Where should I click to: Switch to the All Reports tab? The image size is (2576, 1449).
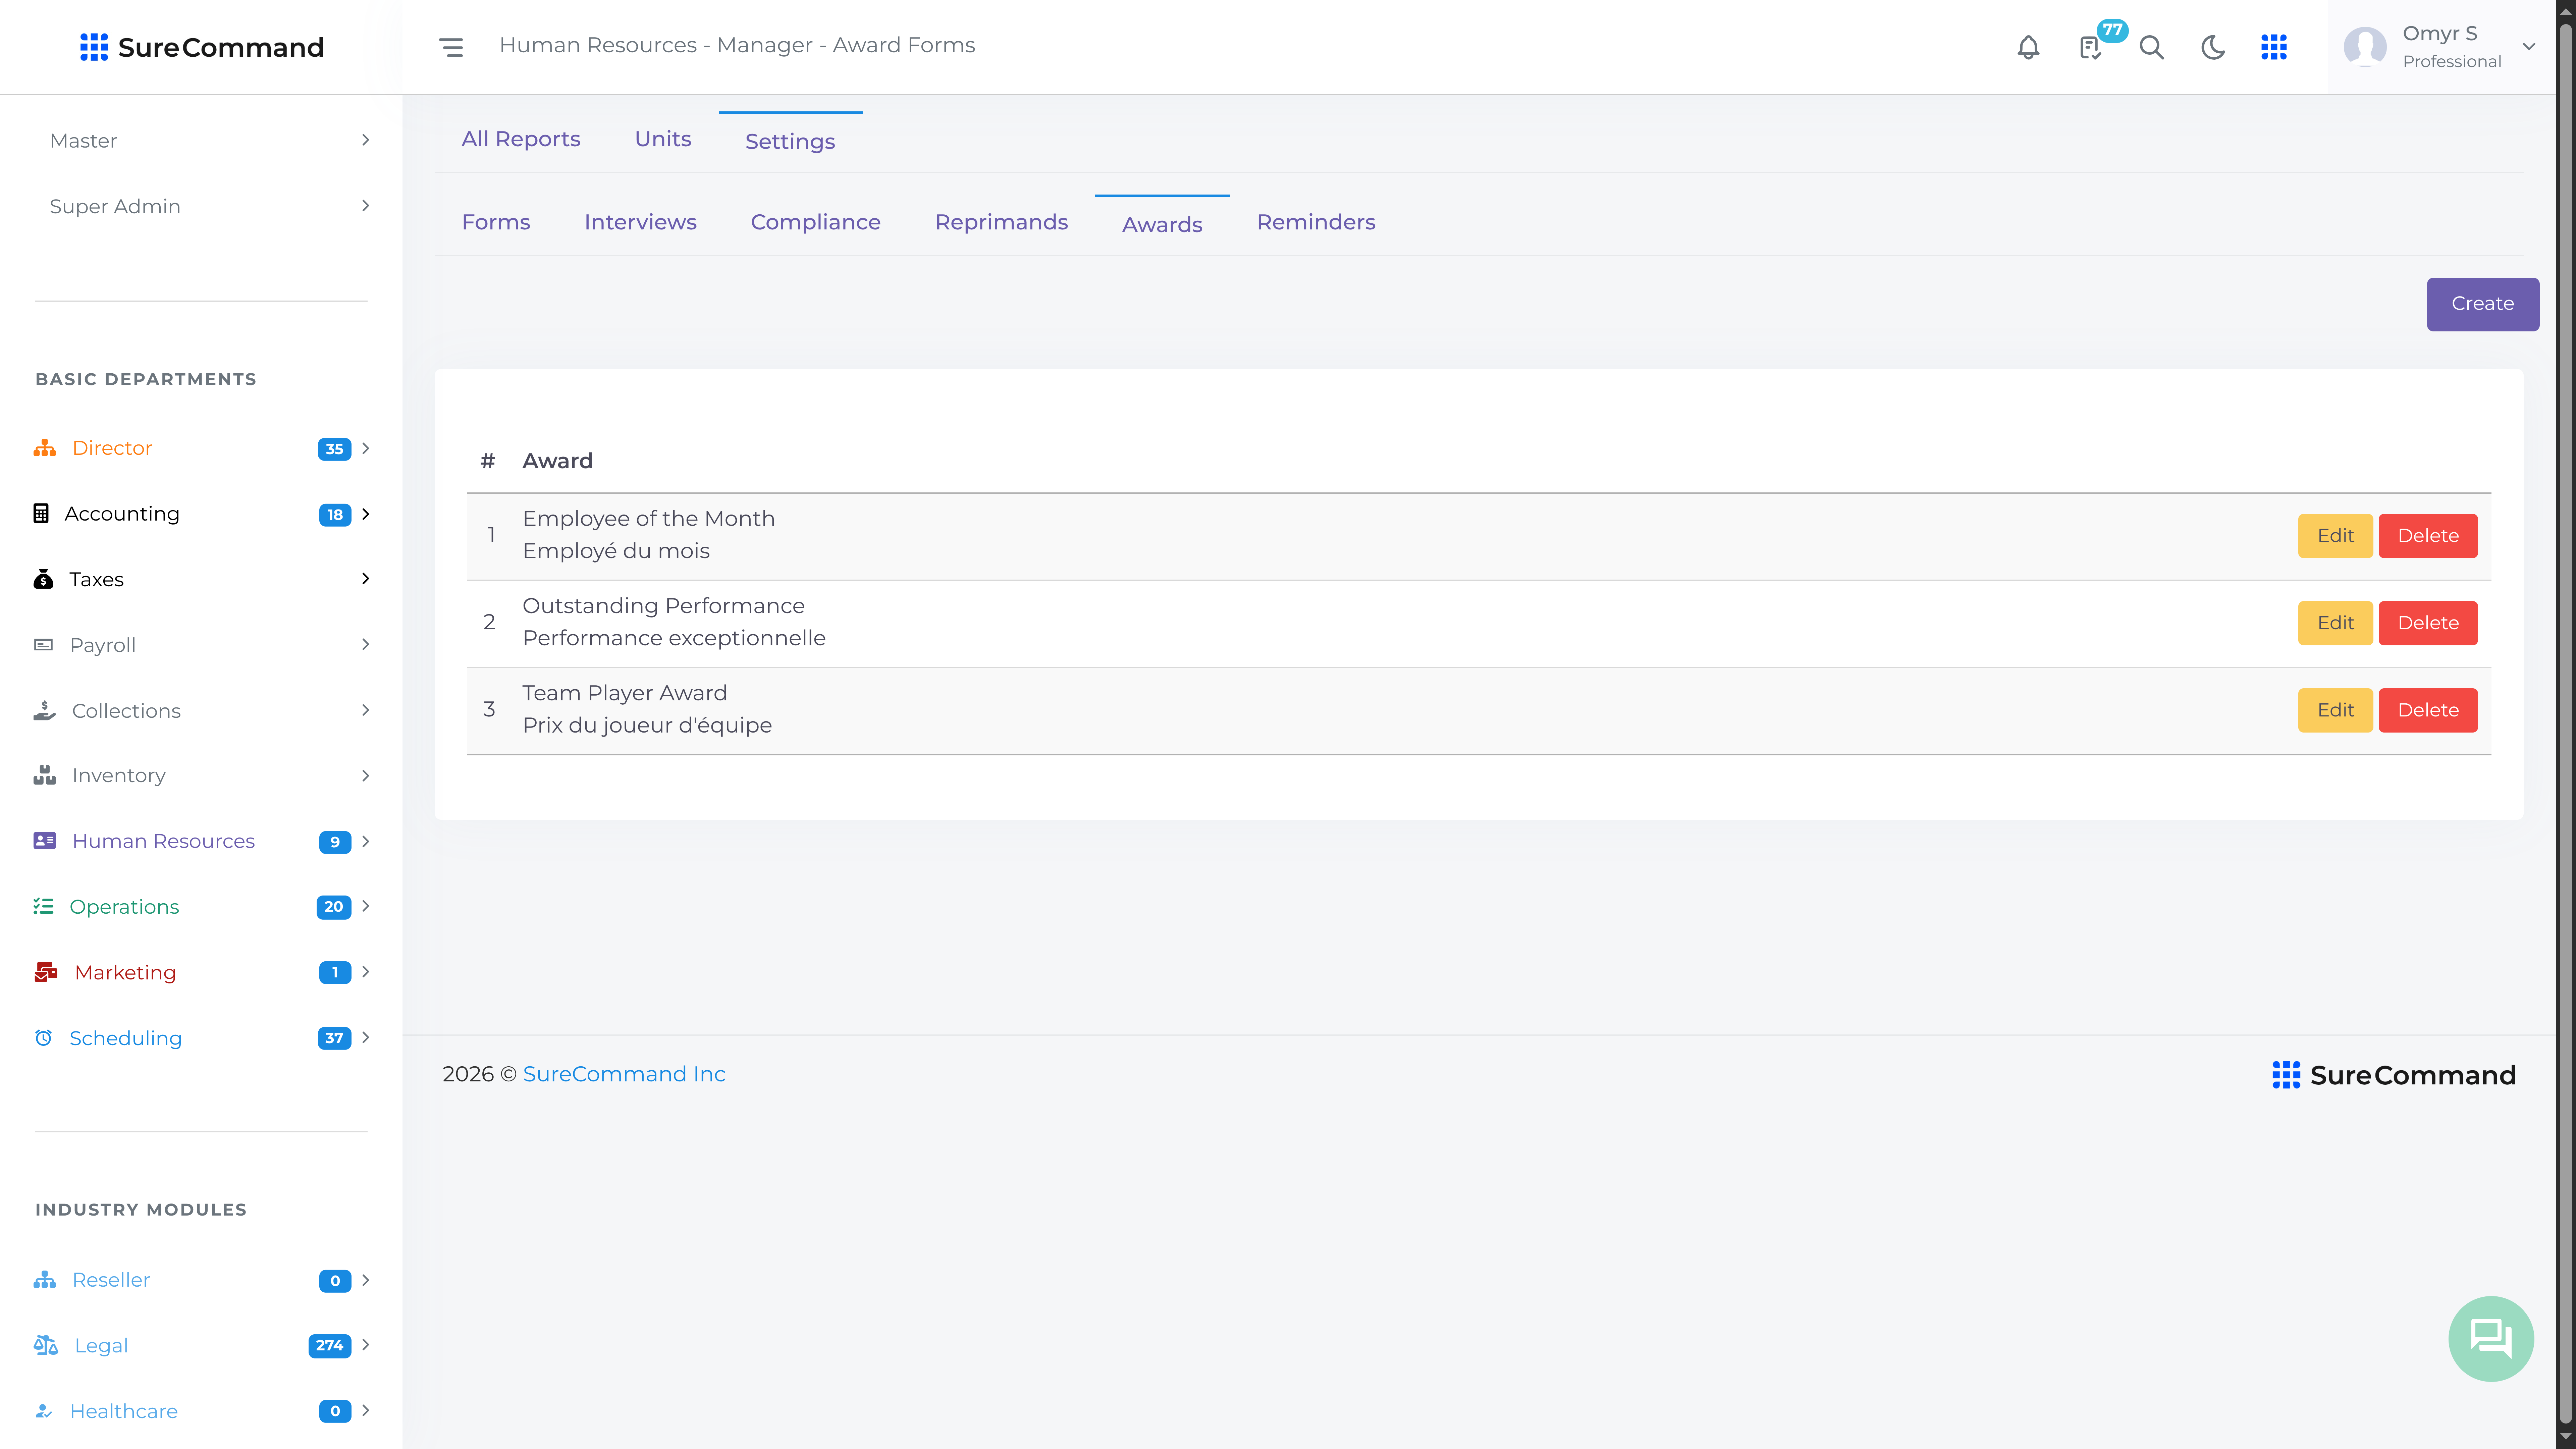(x=521, y=139)
